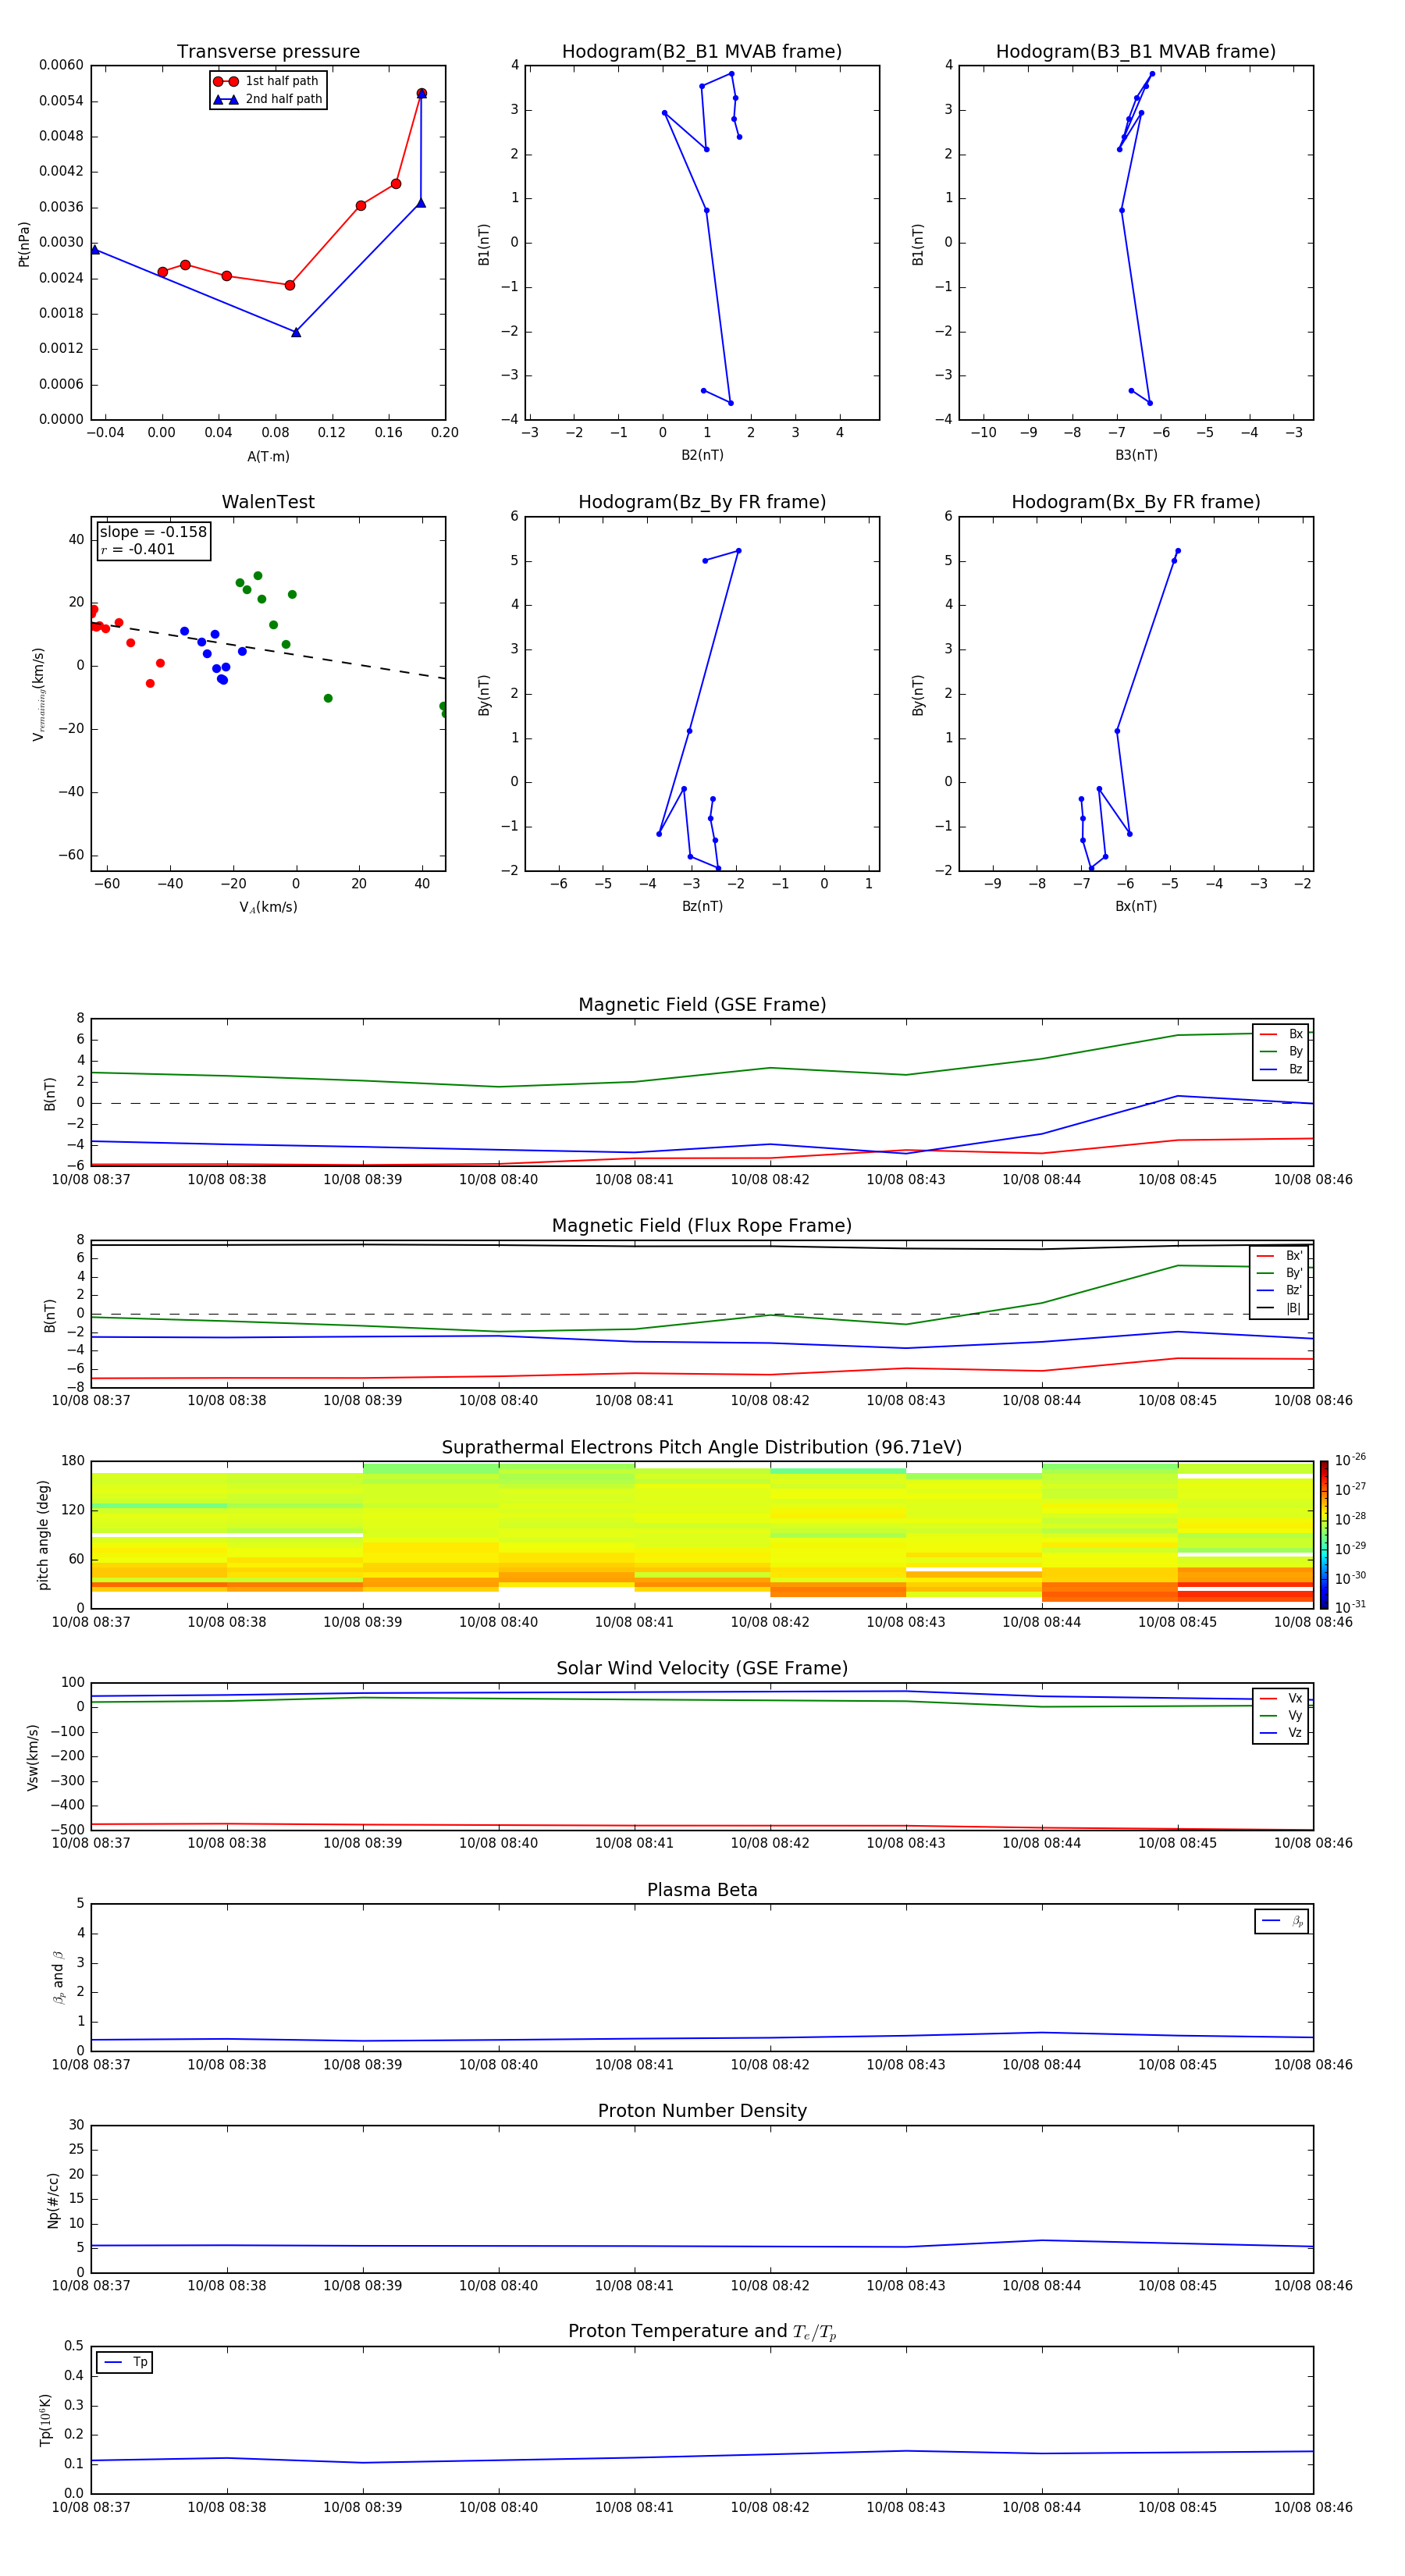Click the "WalenTest" plot title
Viewport: 1405px width, 2576px height.
pyautogui.click(x=268, y=502)
